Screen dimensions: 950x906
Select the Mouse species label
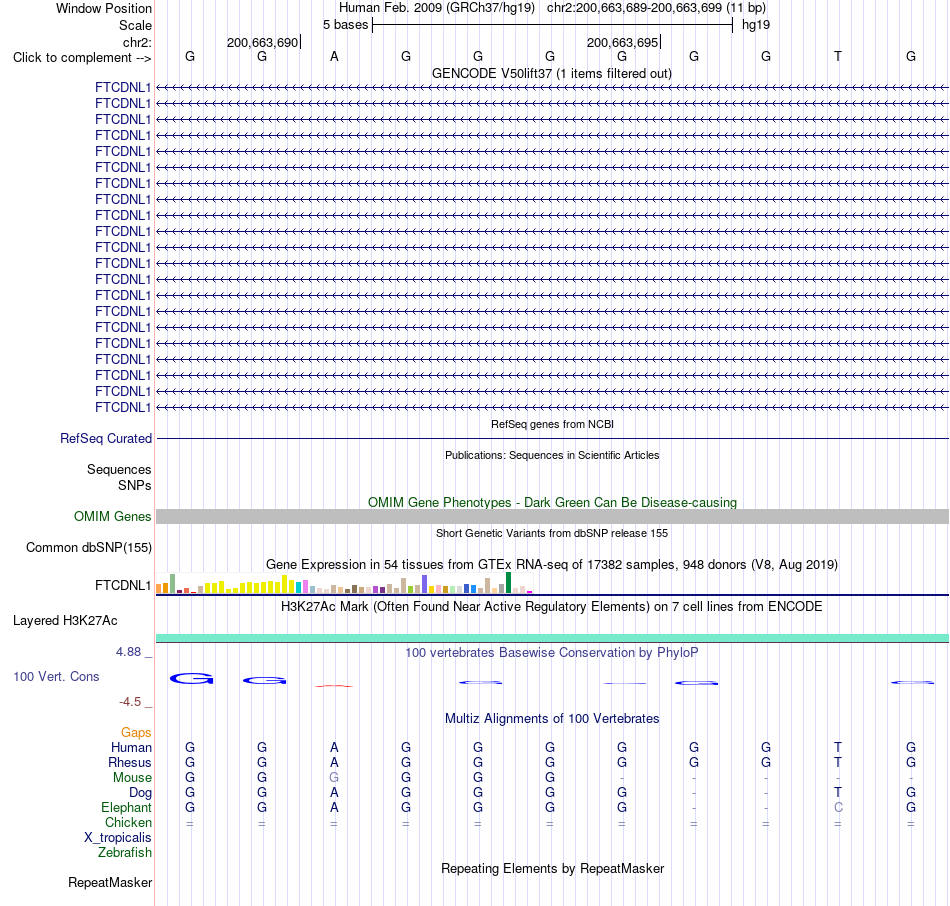click(133, 777)
